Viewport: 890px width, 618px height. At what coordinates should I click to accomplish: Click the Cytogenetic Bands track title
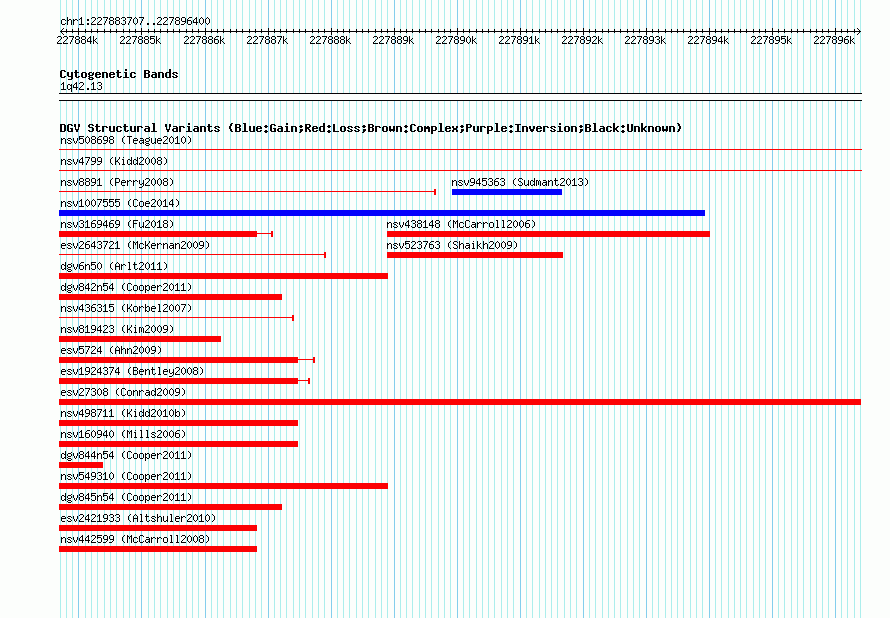119,74
